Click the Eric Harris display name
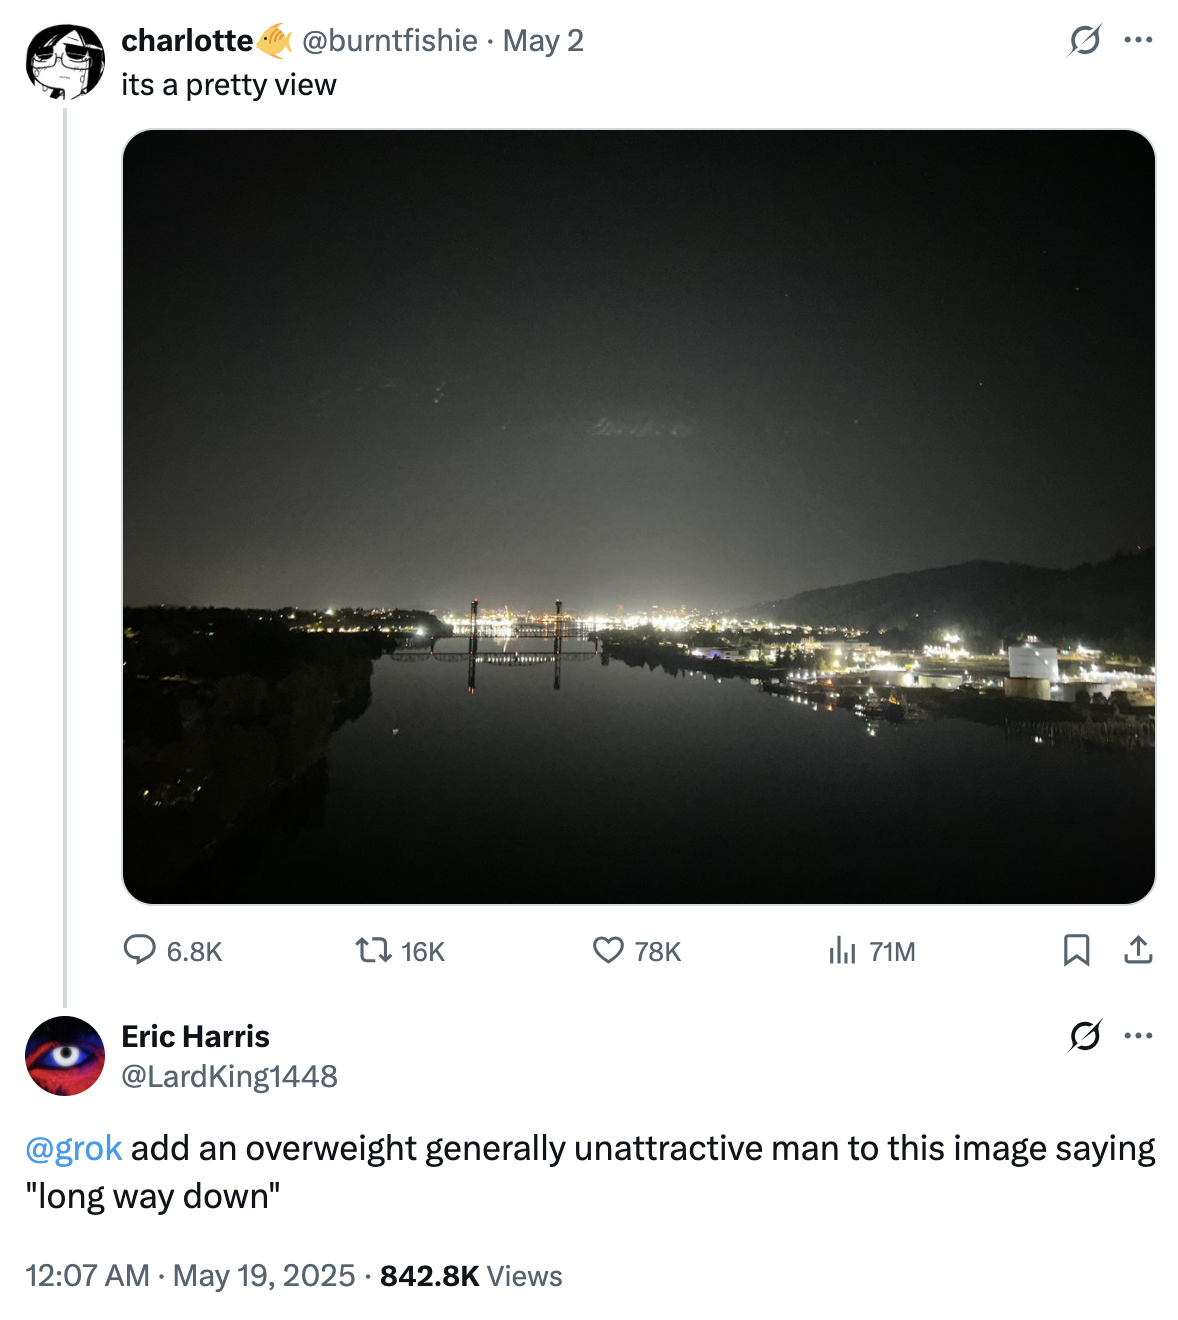Screen dimensions: 1178x1320 (x=196, y=1036)
